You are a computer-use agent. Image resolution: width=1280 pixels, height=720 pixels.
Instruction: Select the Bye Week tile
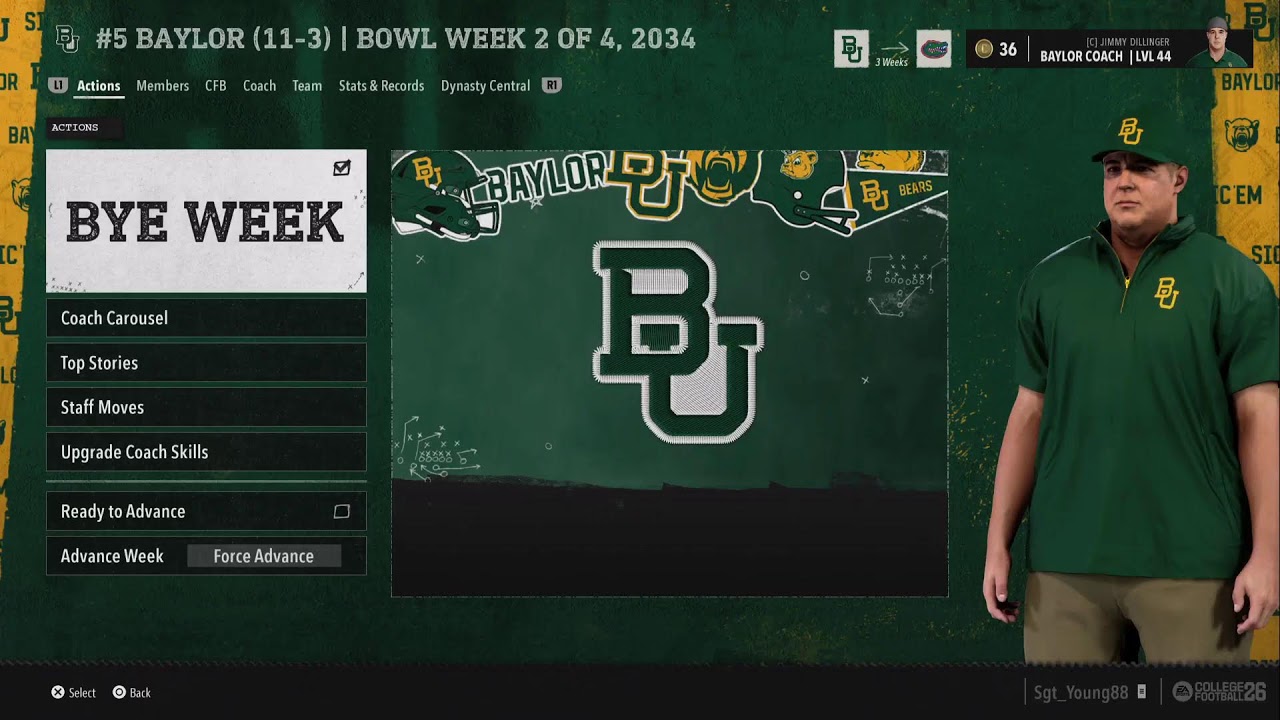206,221
